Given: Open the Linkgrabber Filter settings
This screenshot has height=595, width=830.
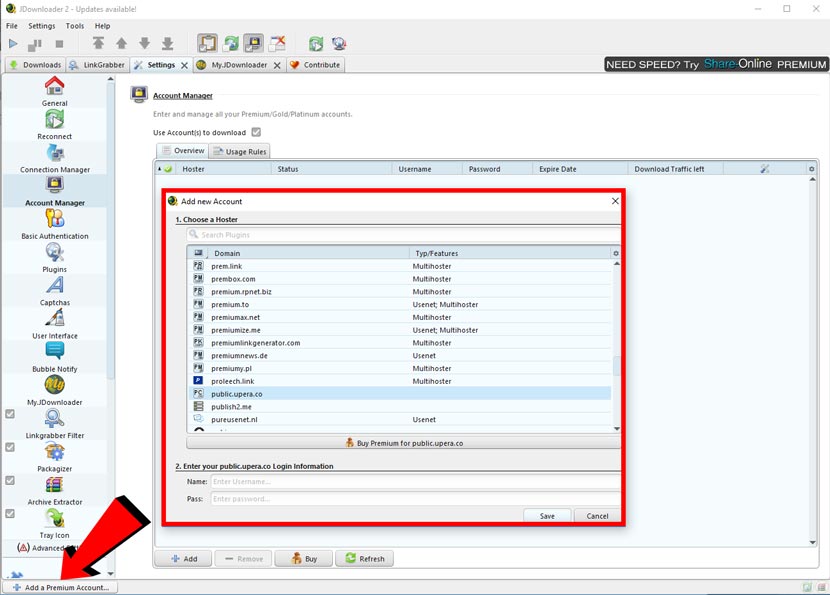Looking at the screenshot, I should [x=54, y=424].
